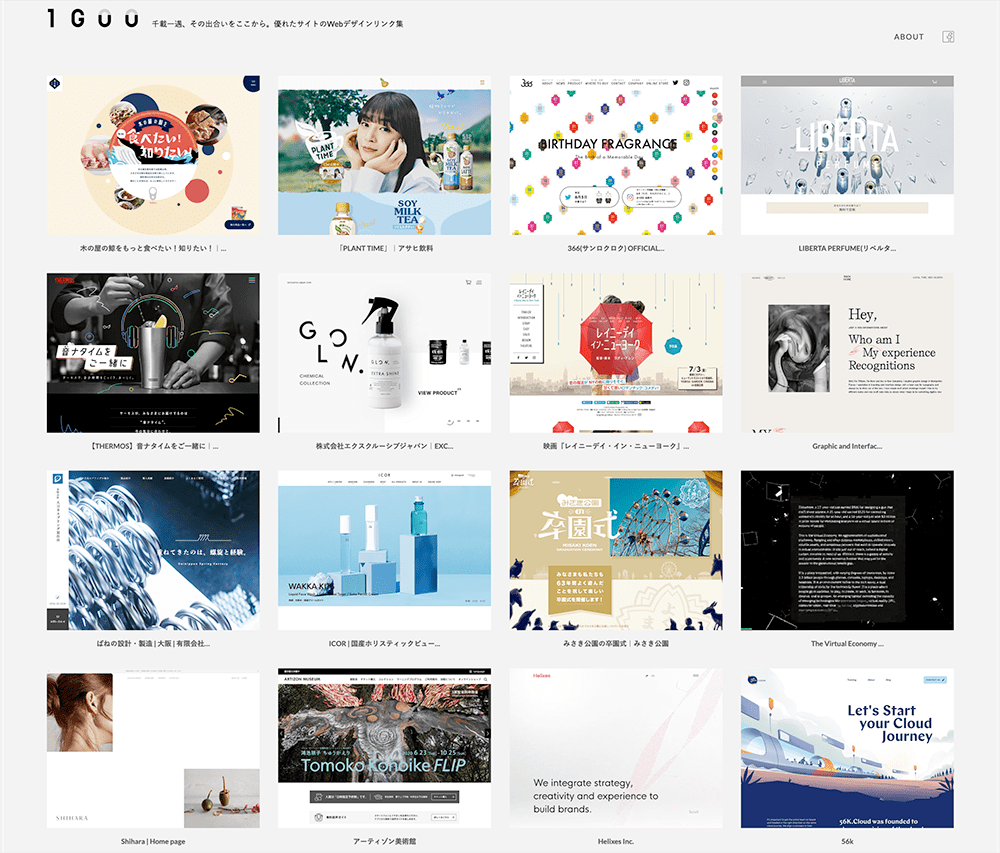Click the 'Helixes Inc.' caption
The width and height of the screenshot is (1000, 853).
point(616,842)
